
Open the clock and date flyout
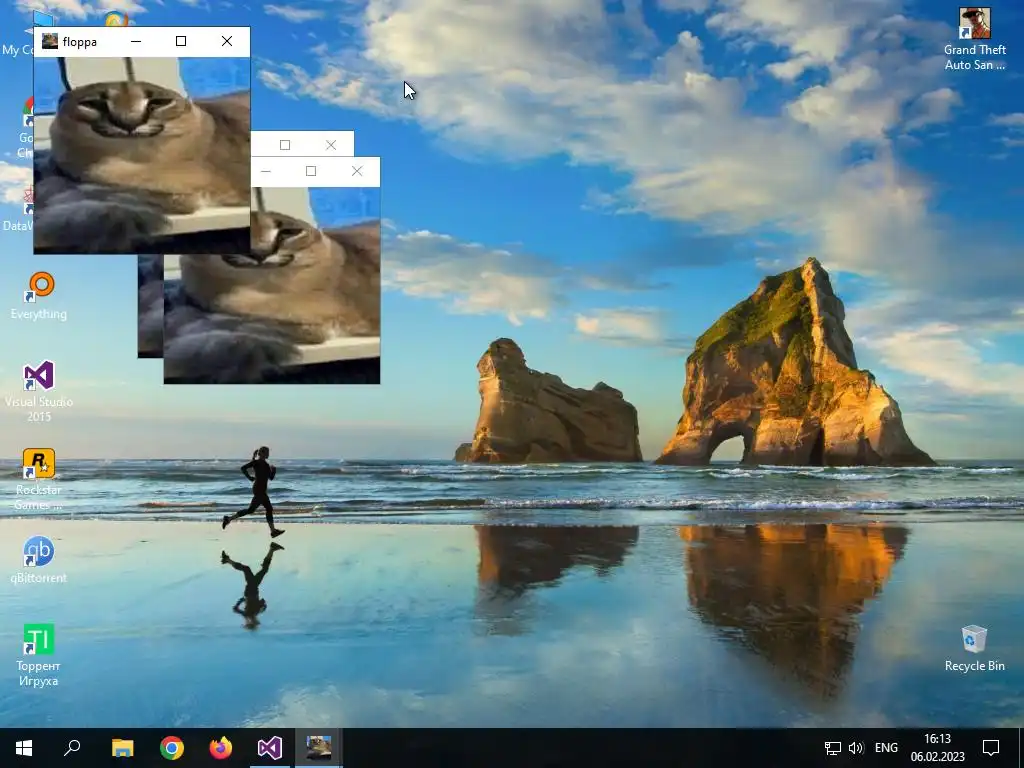click(x=938, y=748)
